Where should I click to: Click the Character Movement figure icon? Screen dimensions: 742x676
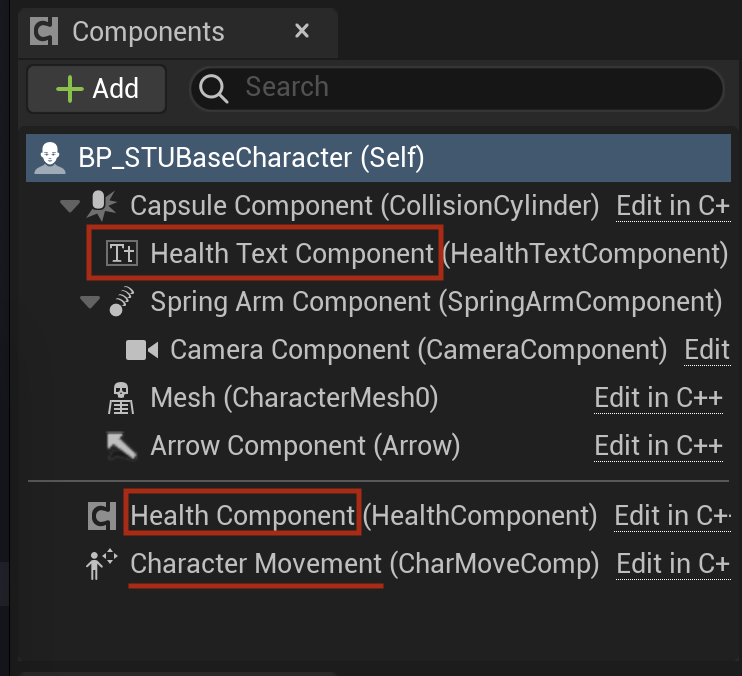(x=102, y=564)
